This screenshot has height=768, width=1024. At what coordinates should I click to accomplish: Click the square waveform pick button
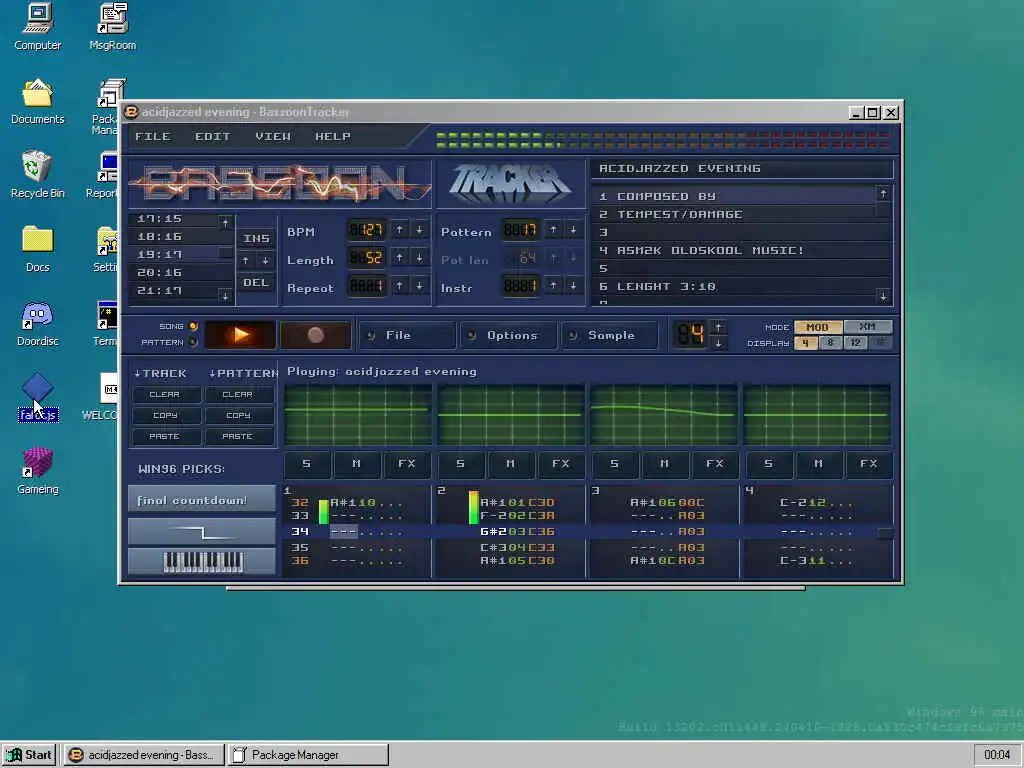click(202, 532)
